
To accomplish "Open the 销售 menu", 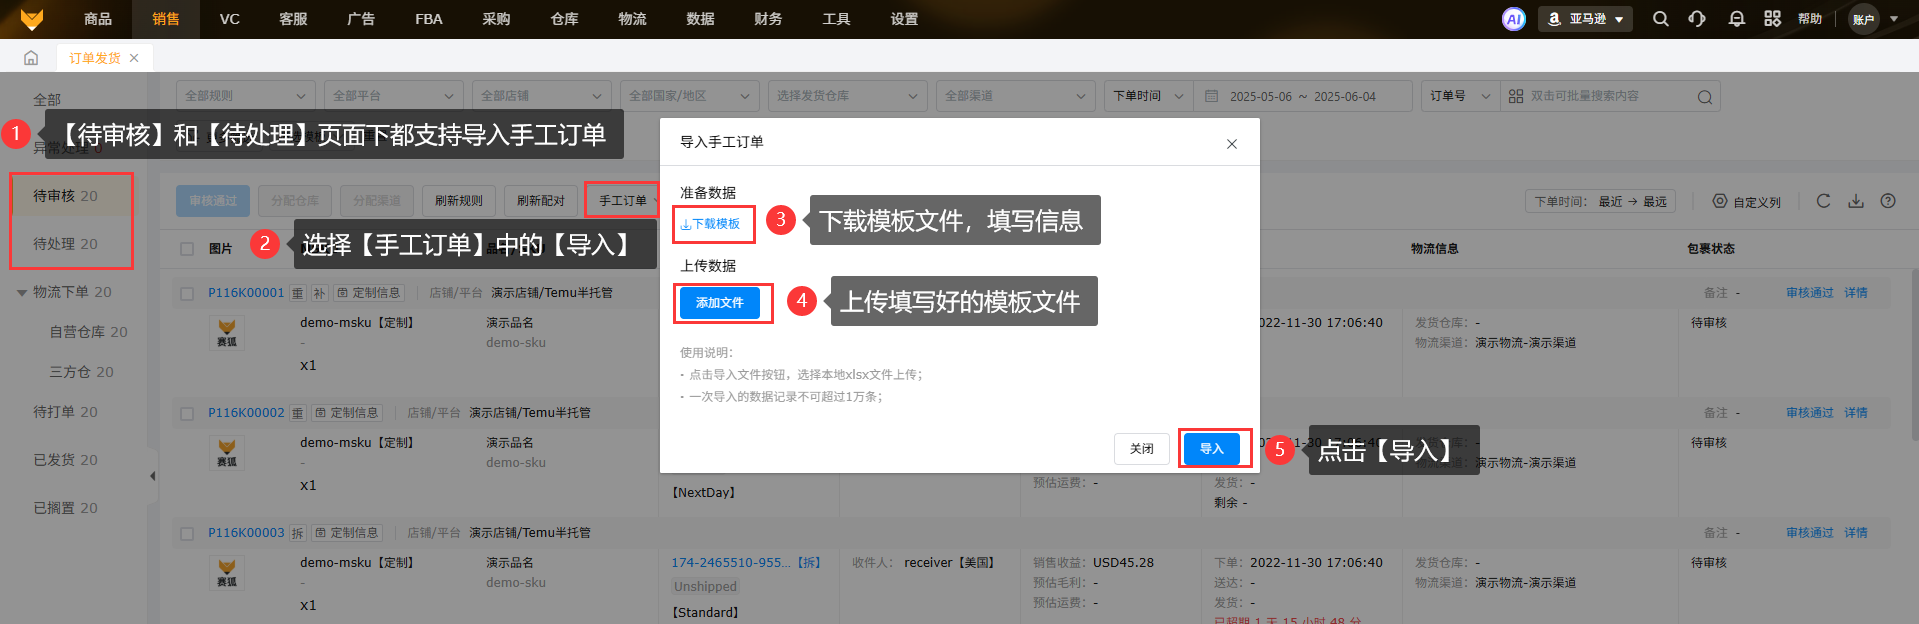I will click(x=166, y=19).
